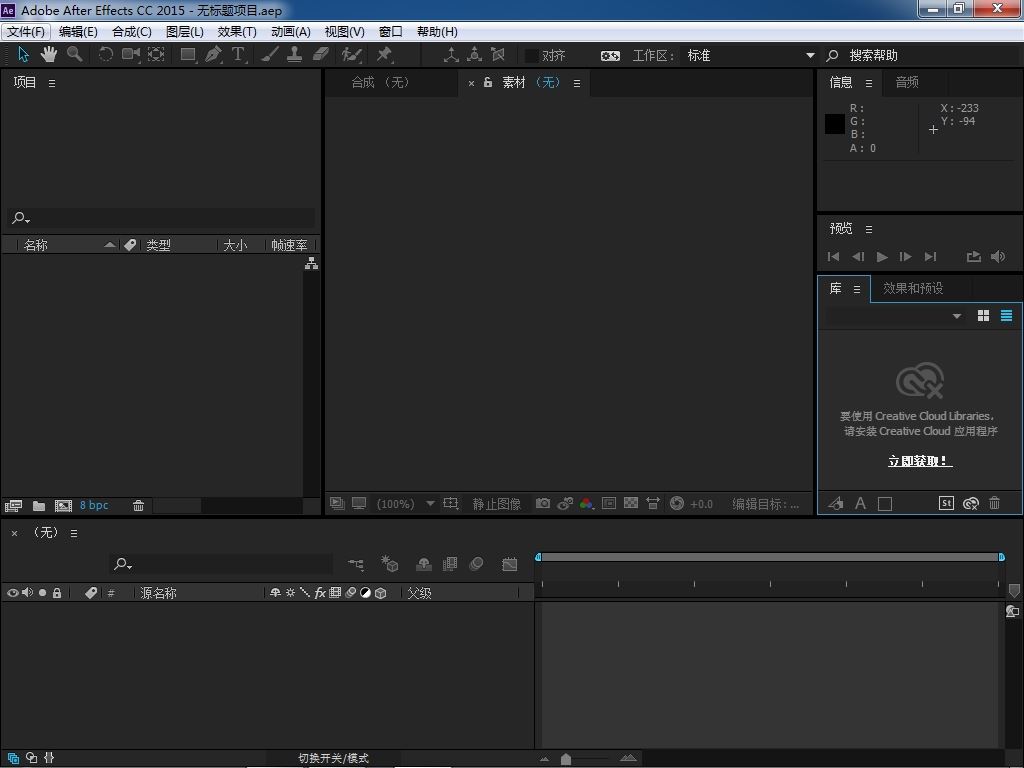
Task: Mute audio in the Preview panel
Action: [x=998, y=257]
